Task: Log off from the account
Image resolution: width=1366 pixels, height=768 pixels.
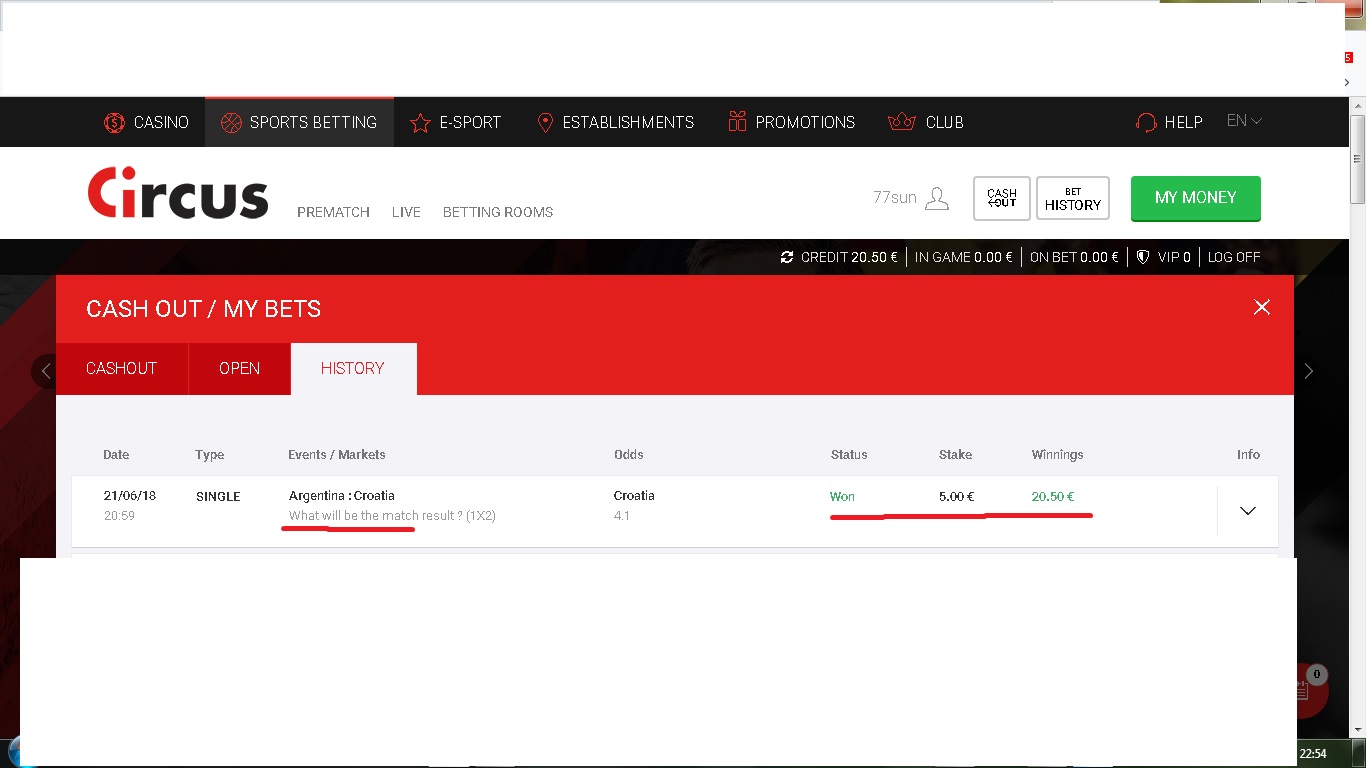Action: pos(1234,257)
